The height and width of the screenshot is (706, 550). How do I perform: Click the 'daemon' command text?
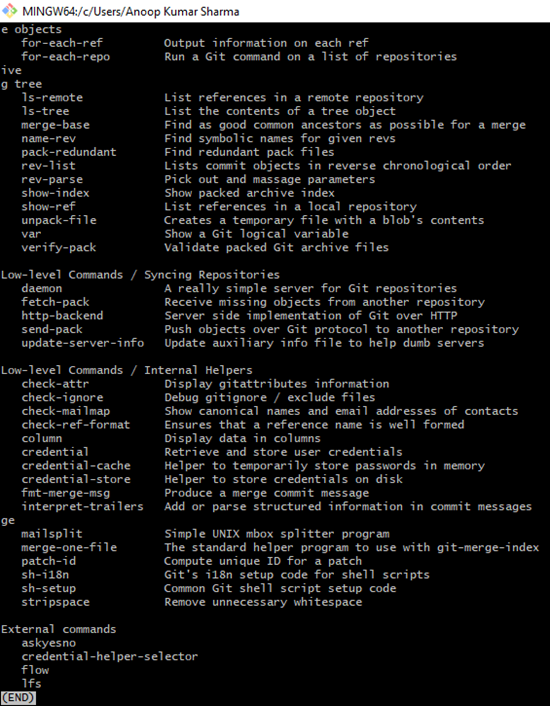[x=42, y=288]
